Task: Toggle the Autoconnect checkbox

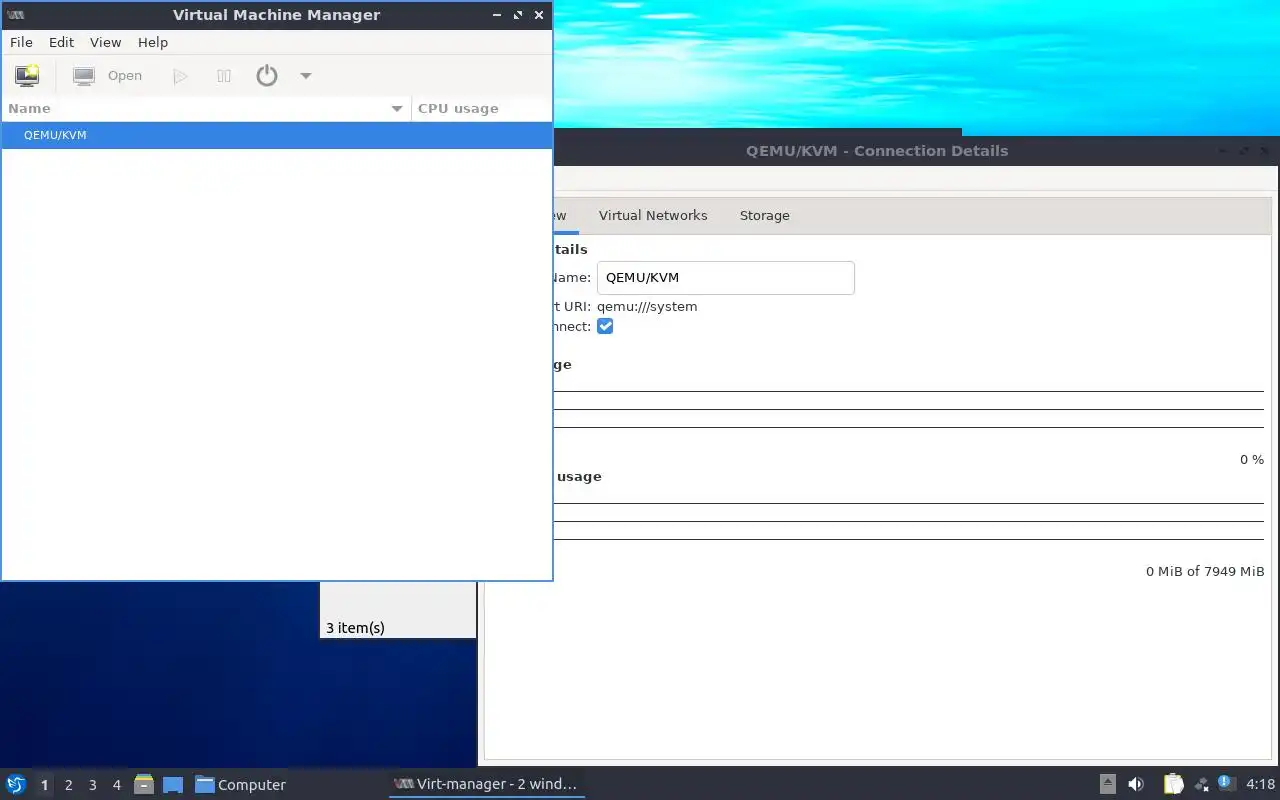Action: pyautogui.click(x=605, y=327)
